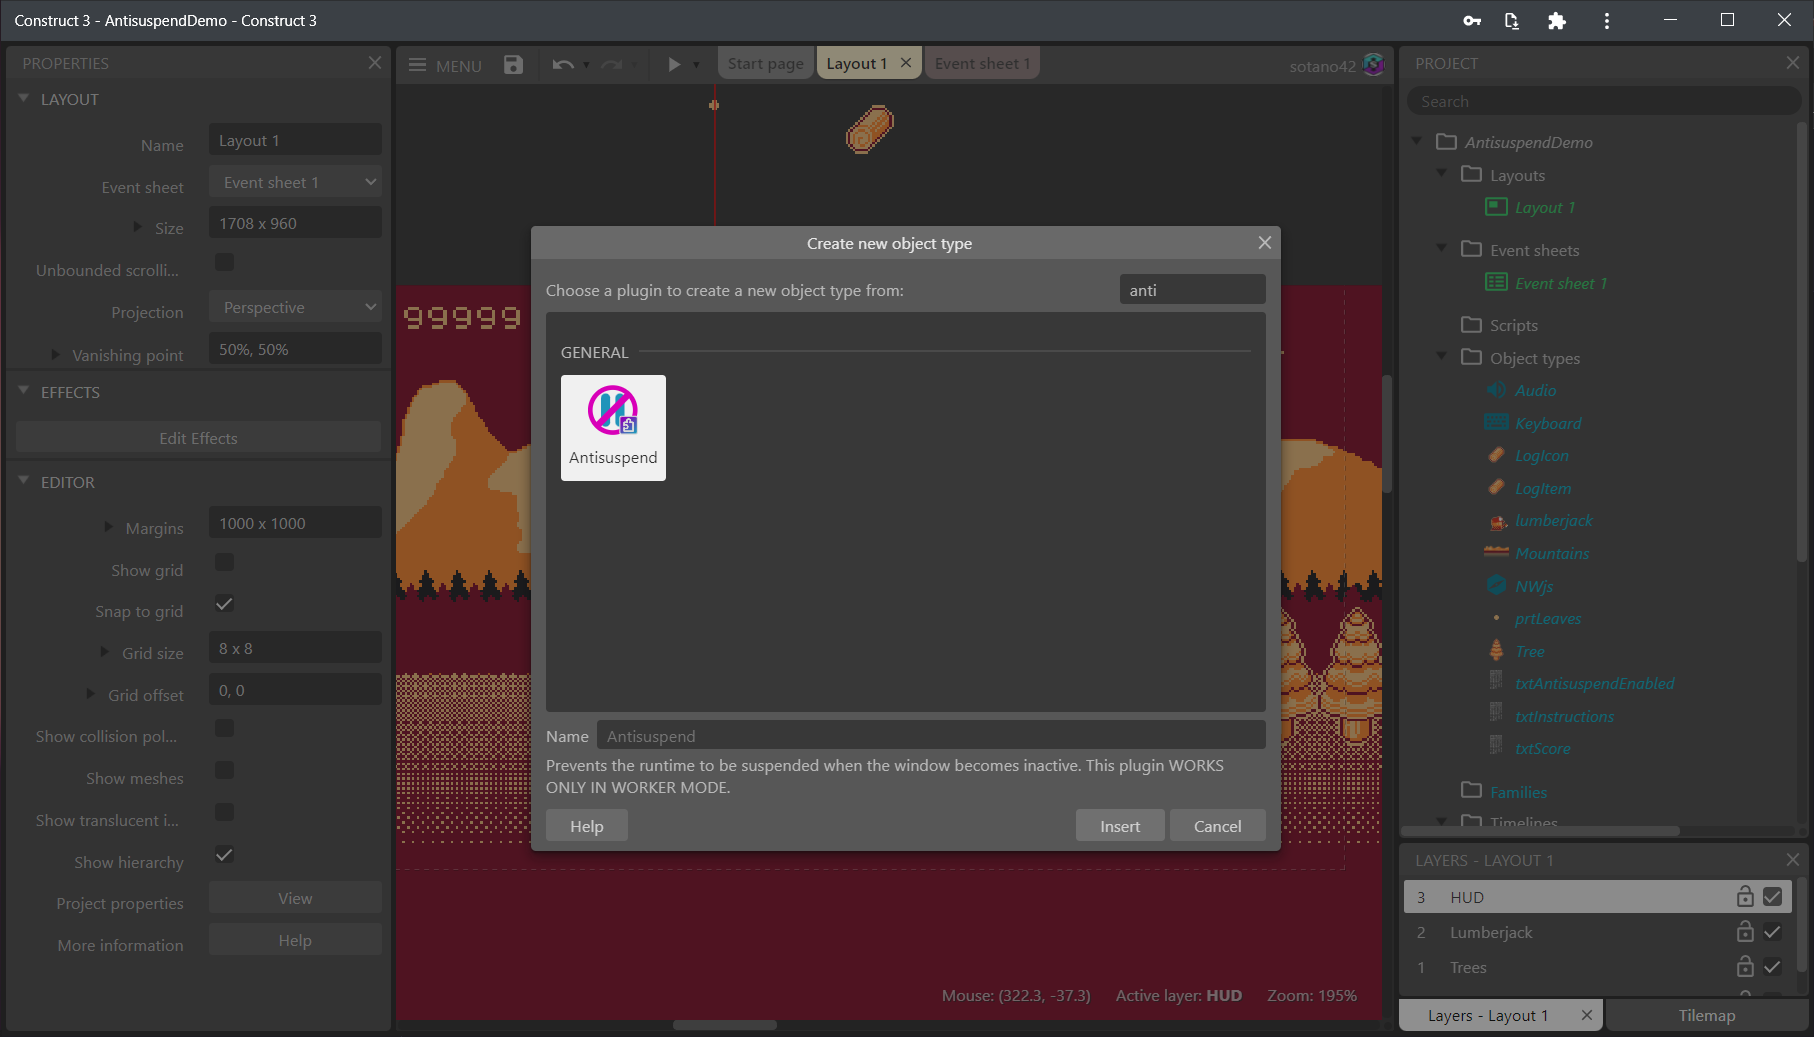Open the Audio object type
This screenshot has height=1037, width=1814.
tap(1534, 391)
